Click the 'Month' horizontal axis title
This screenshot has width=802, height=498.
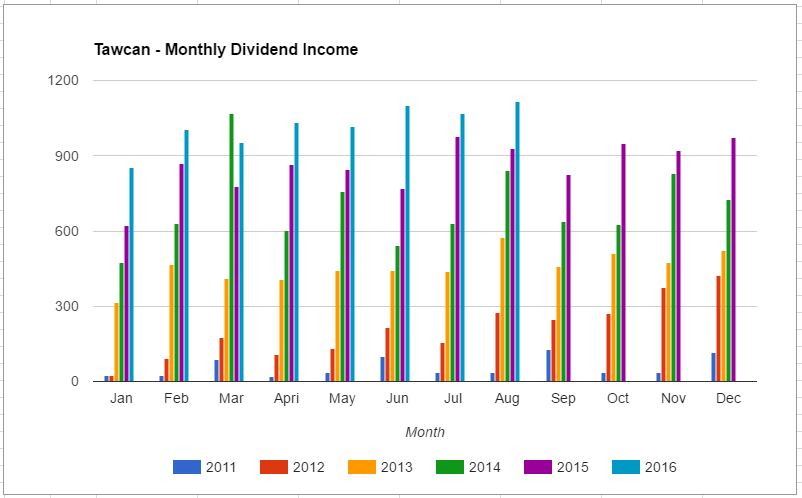425,432
